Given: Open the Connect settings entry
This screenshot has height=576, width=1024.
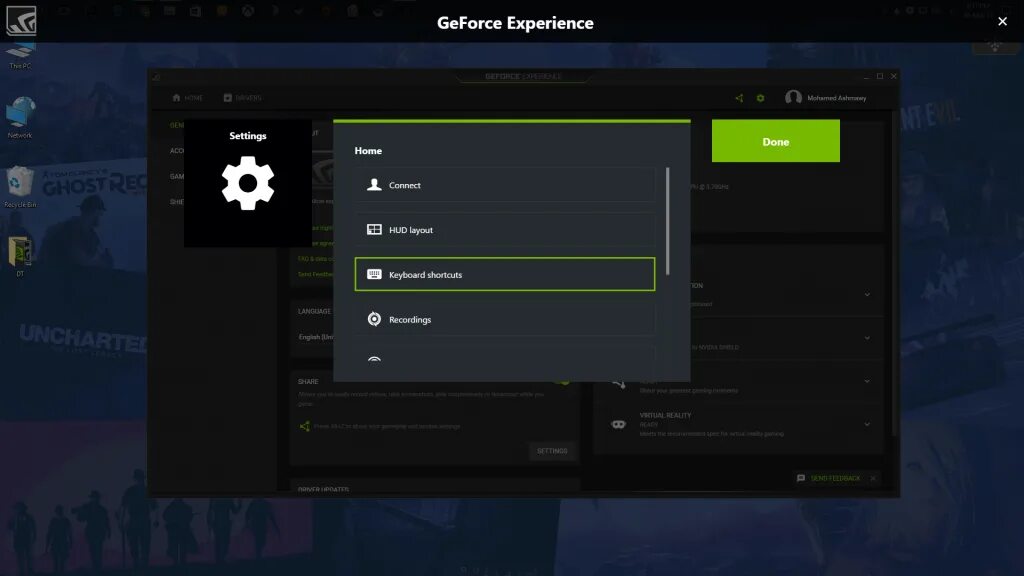Looking at the screenshot, I should point(504,185).
